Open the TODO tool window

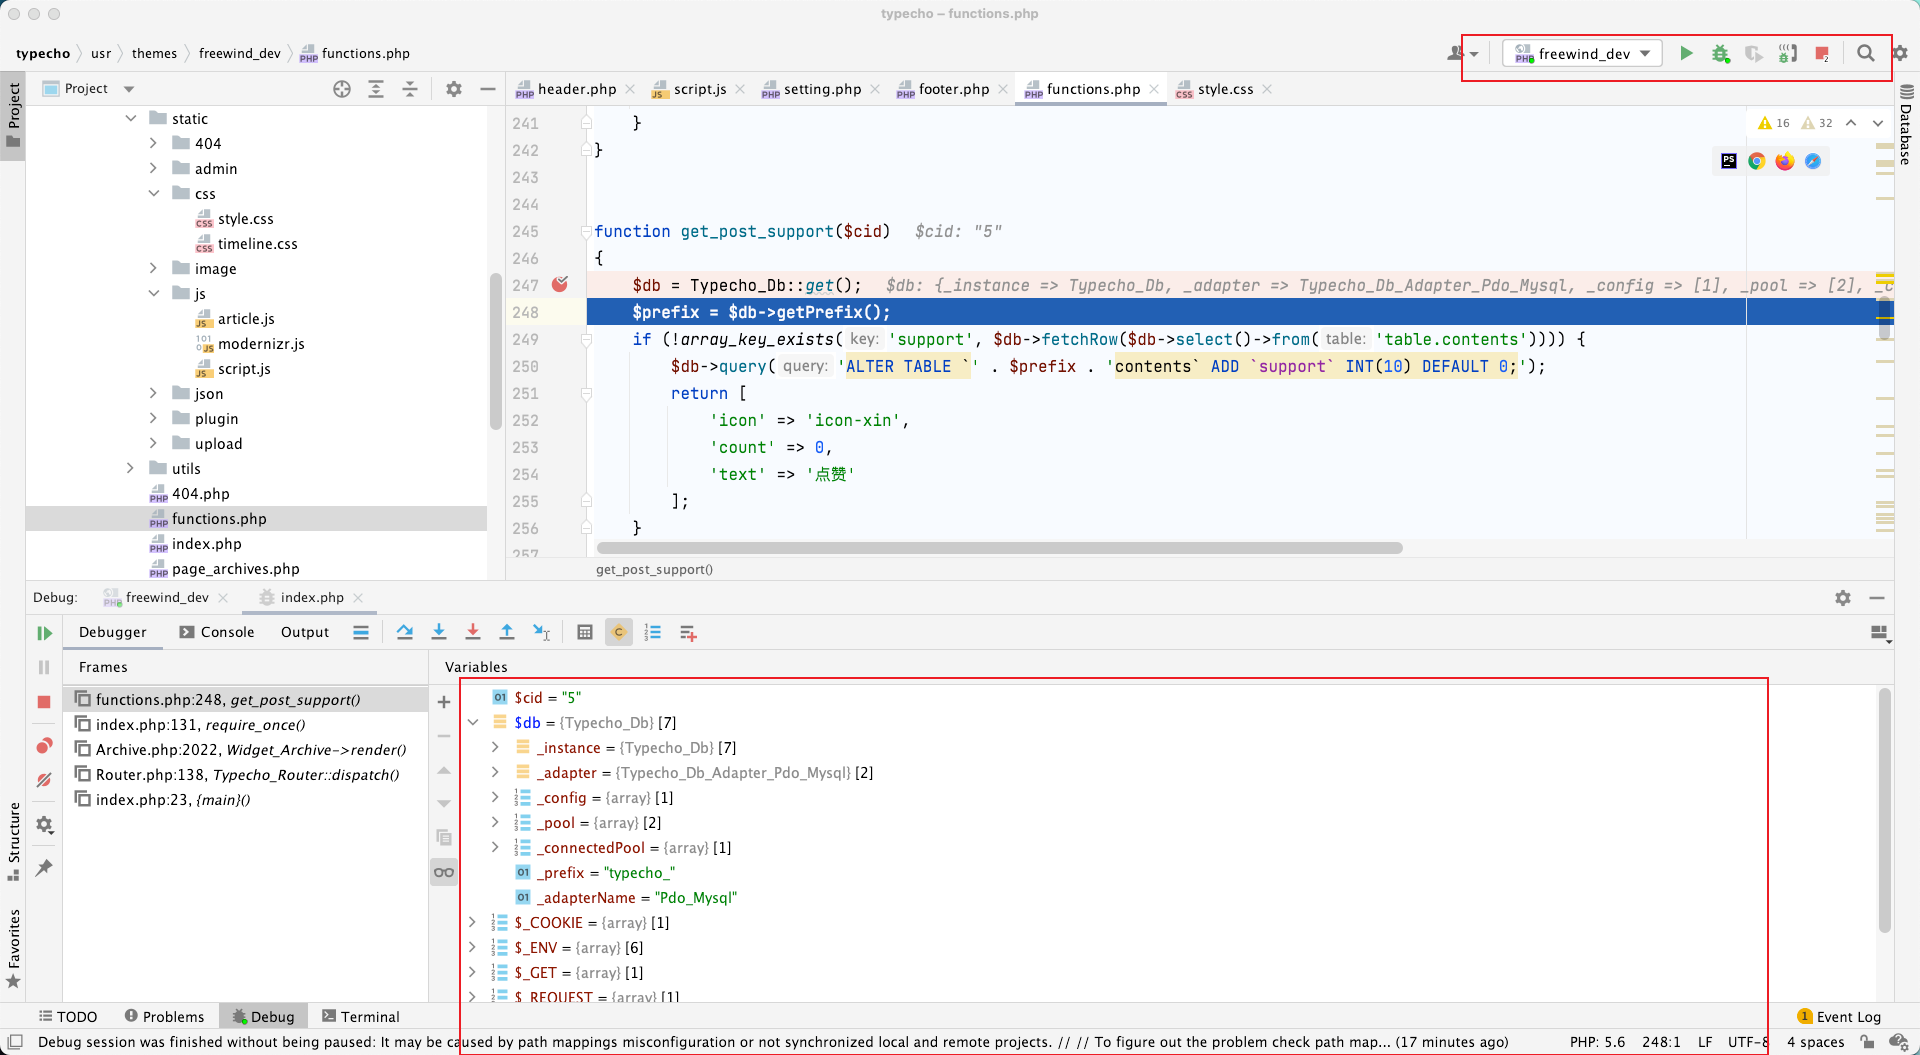pyautogui.click(x=68, y=1016)
